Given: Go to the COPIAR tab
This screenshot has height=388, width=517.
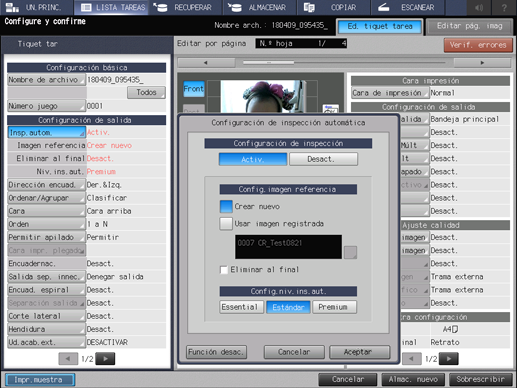Looking at the screenshot, I should click(333, 7).
